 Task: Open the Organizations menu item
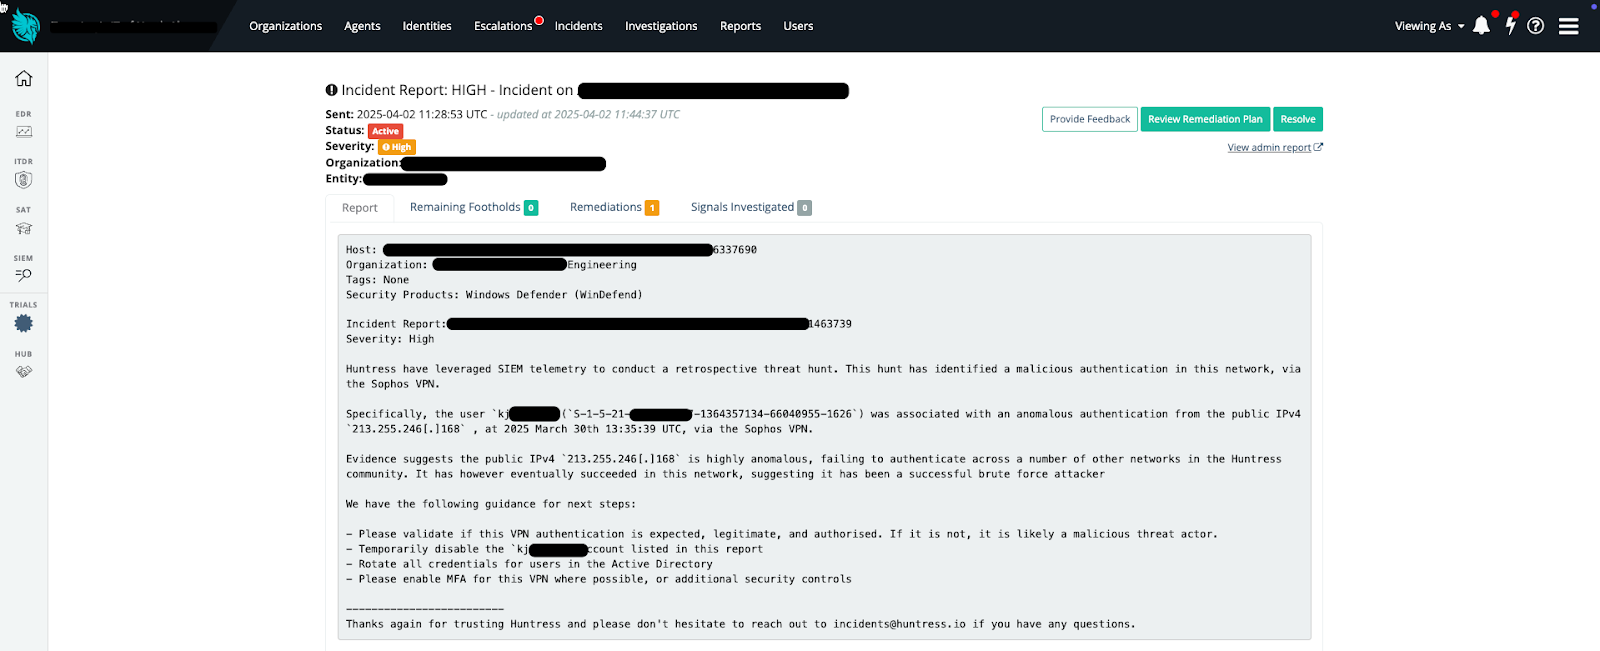click(x=286, y=26)
